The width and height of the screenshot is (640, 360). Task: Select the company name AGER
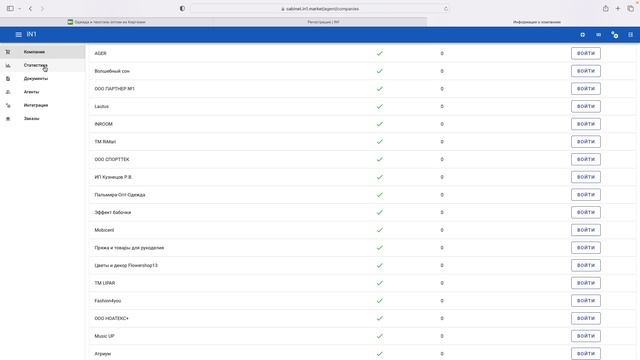(100, 53)
